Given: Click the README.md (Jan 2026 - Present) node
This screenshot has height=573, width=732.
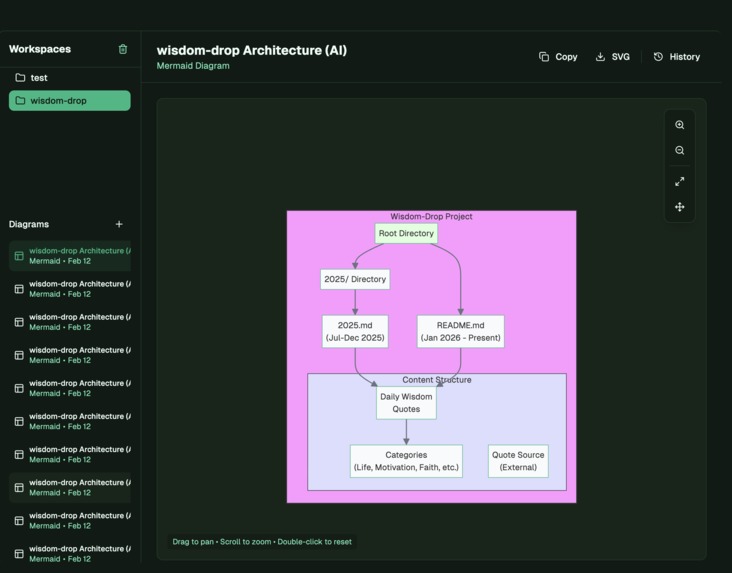Looking at the screenshot, I should point(460,332).
